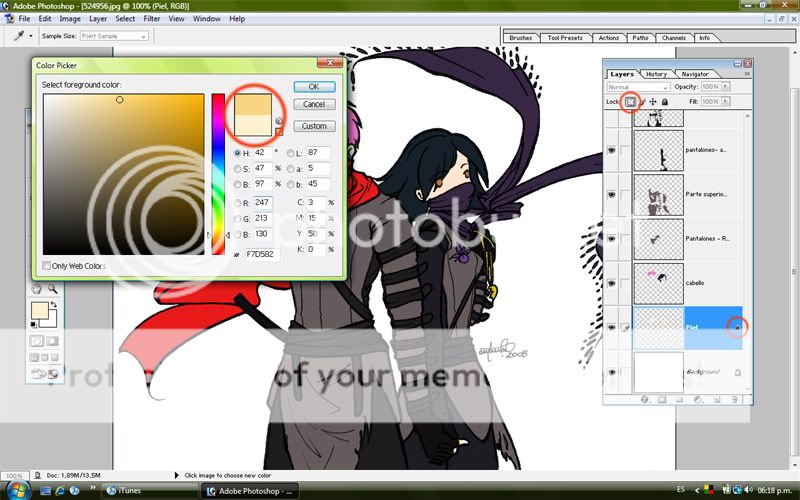Click the lock icon on Piel layer
The width and height of the screenshot is (800, 500).
[x=737, y=328]
